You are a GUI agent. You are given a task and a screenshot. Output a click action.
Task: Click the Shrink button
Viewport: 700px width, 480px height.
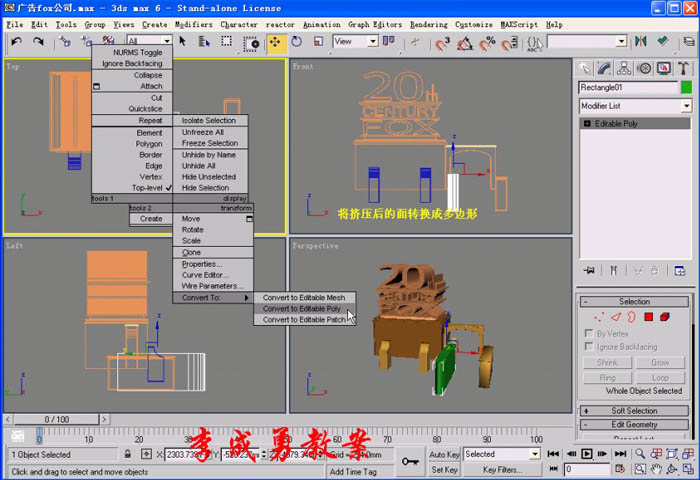click(x=608, y=362)
